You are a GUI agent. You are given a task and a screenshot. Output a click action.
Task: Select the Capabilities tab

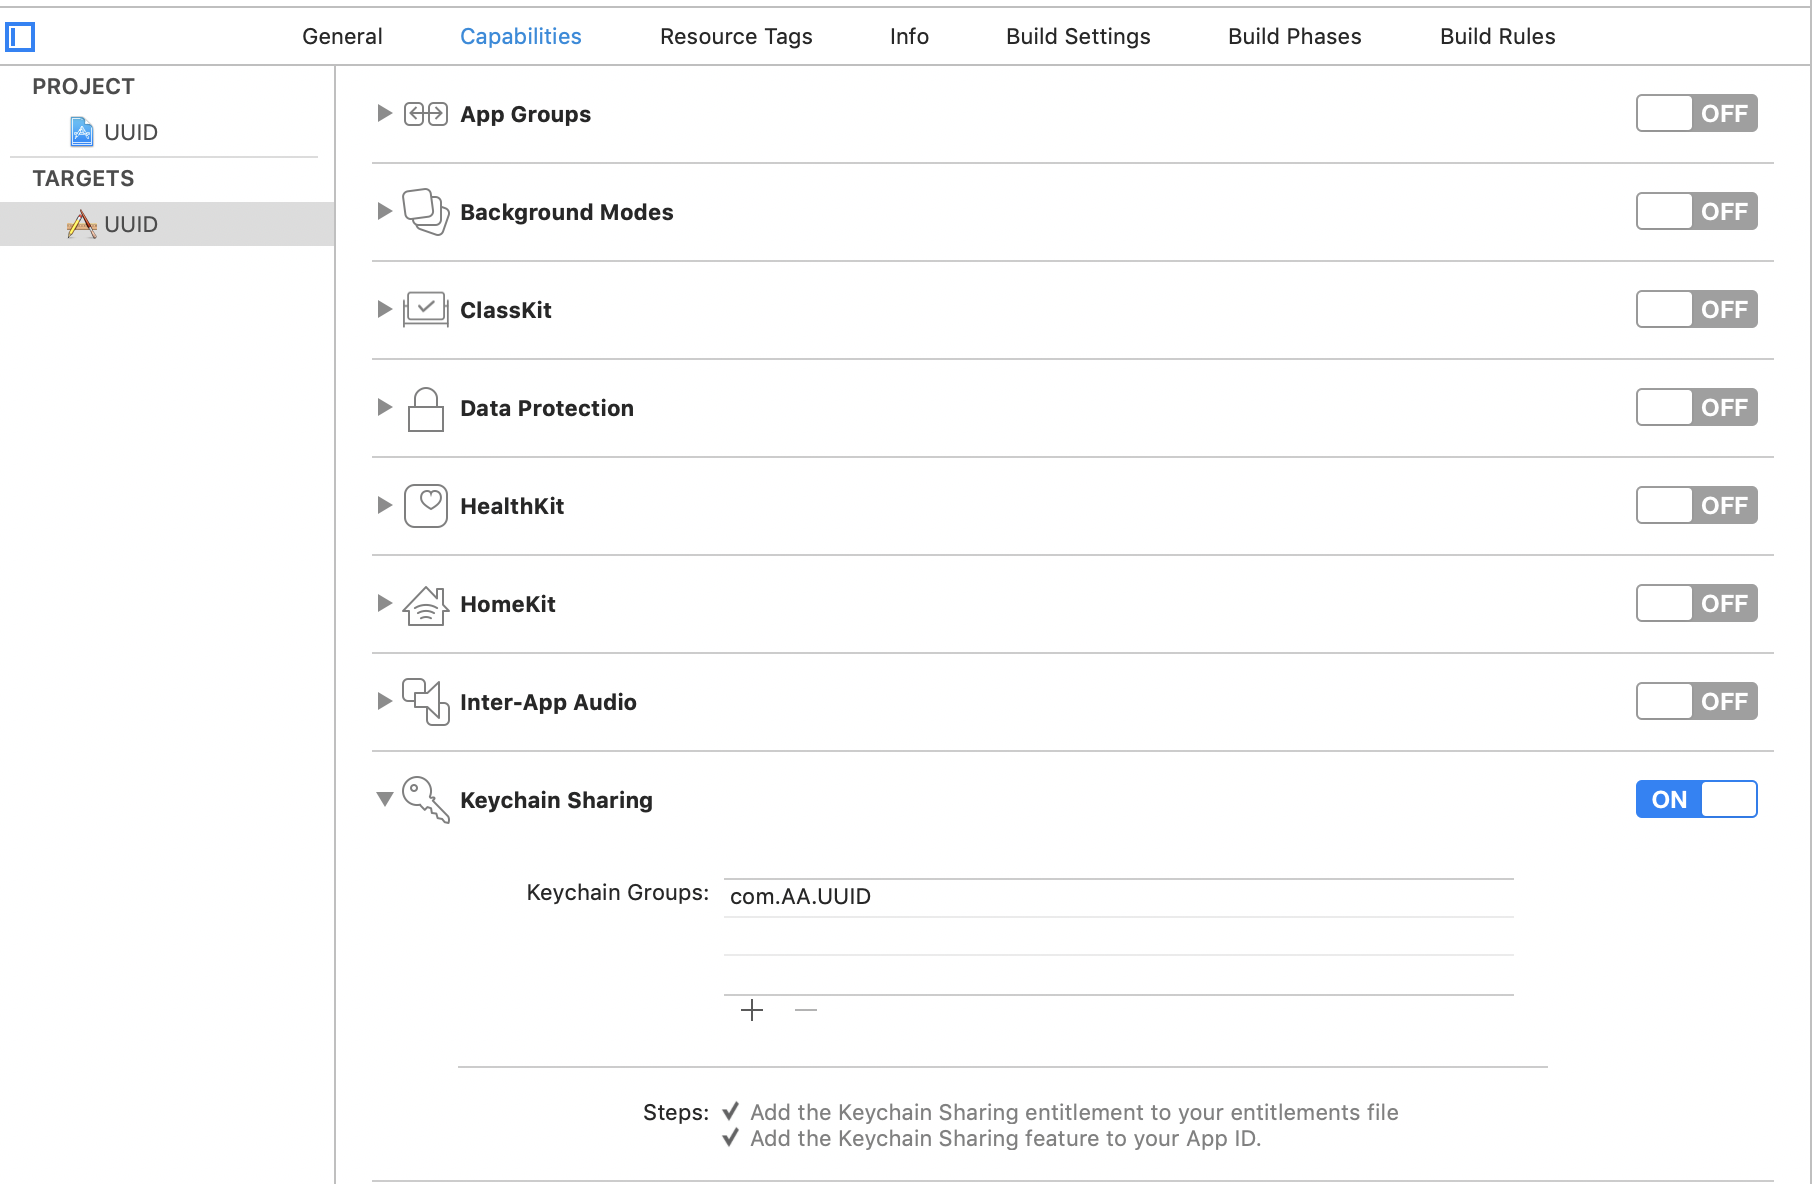tap(521, 36)
